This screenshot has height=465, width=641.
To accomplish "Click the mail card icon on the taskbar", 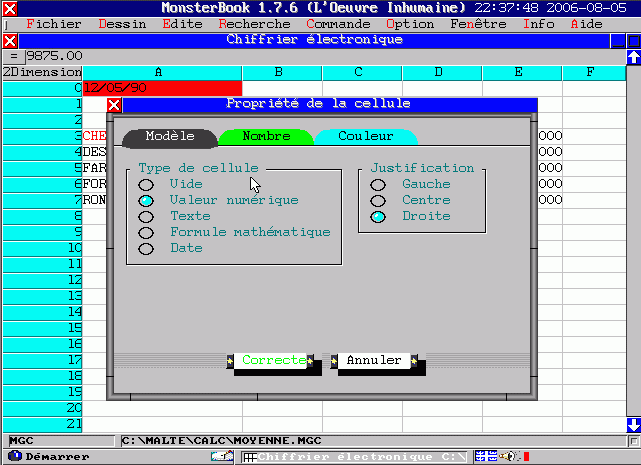I will [222, 456].
